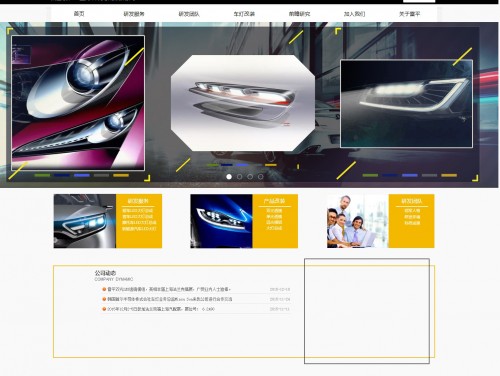Click the 研发团队 yellow panel heading
This screenshot has width=500, height=376.
[412, 201]
